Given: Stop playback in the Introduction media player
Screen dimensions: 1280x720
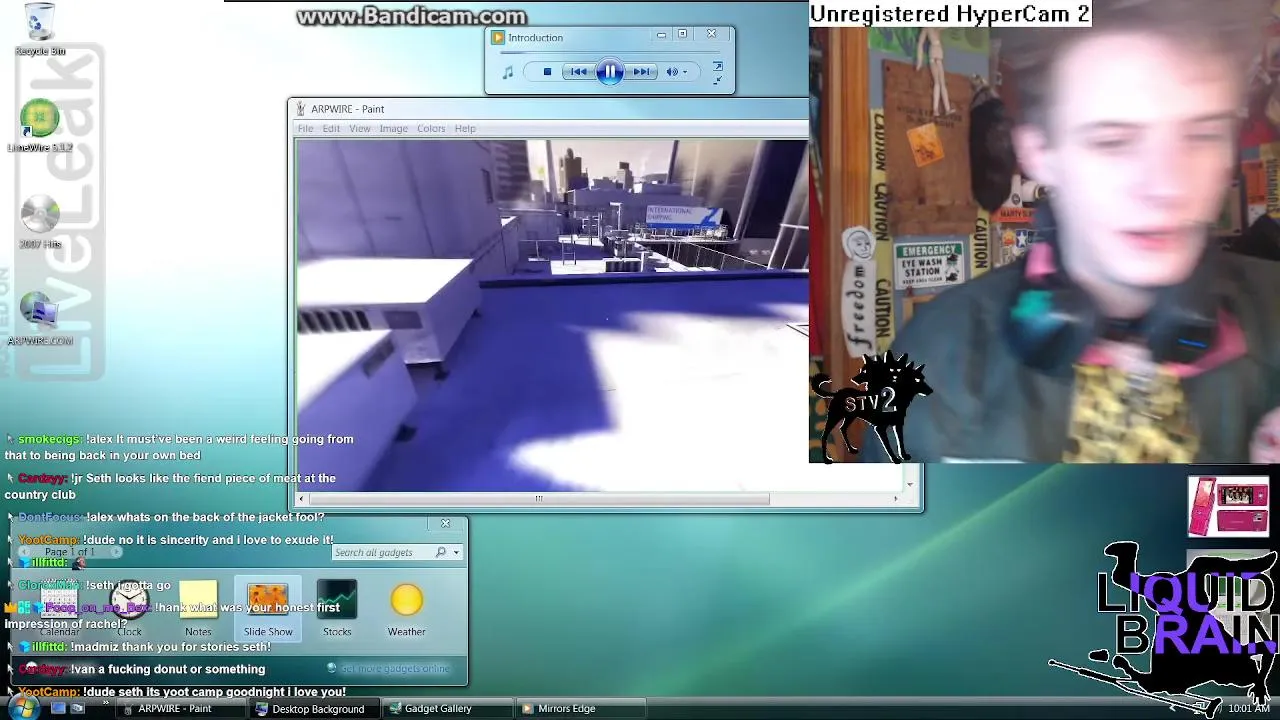Looking at the screenshot, I should (547, 72).
